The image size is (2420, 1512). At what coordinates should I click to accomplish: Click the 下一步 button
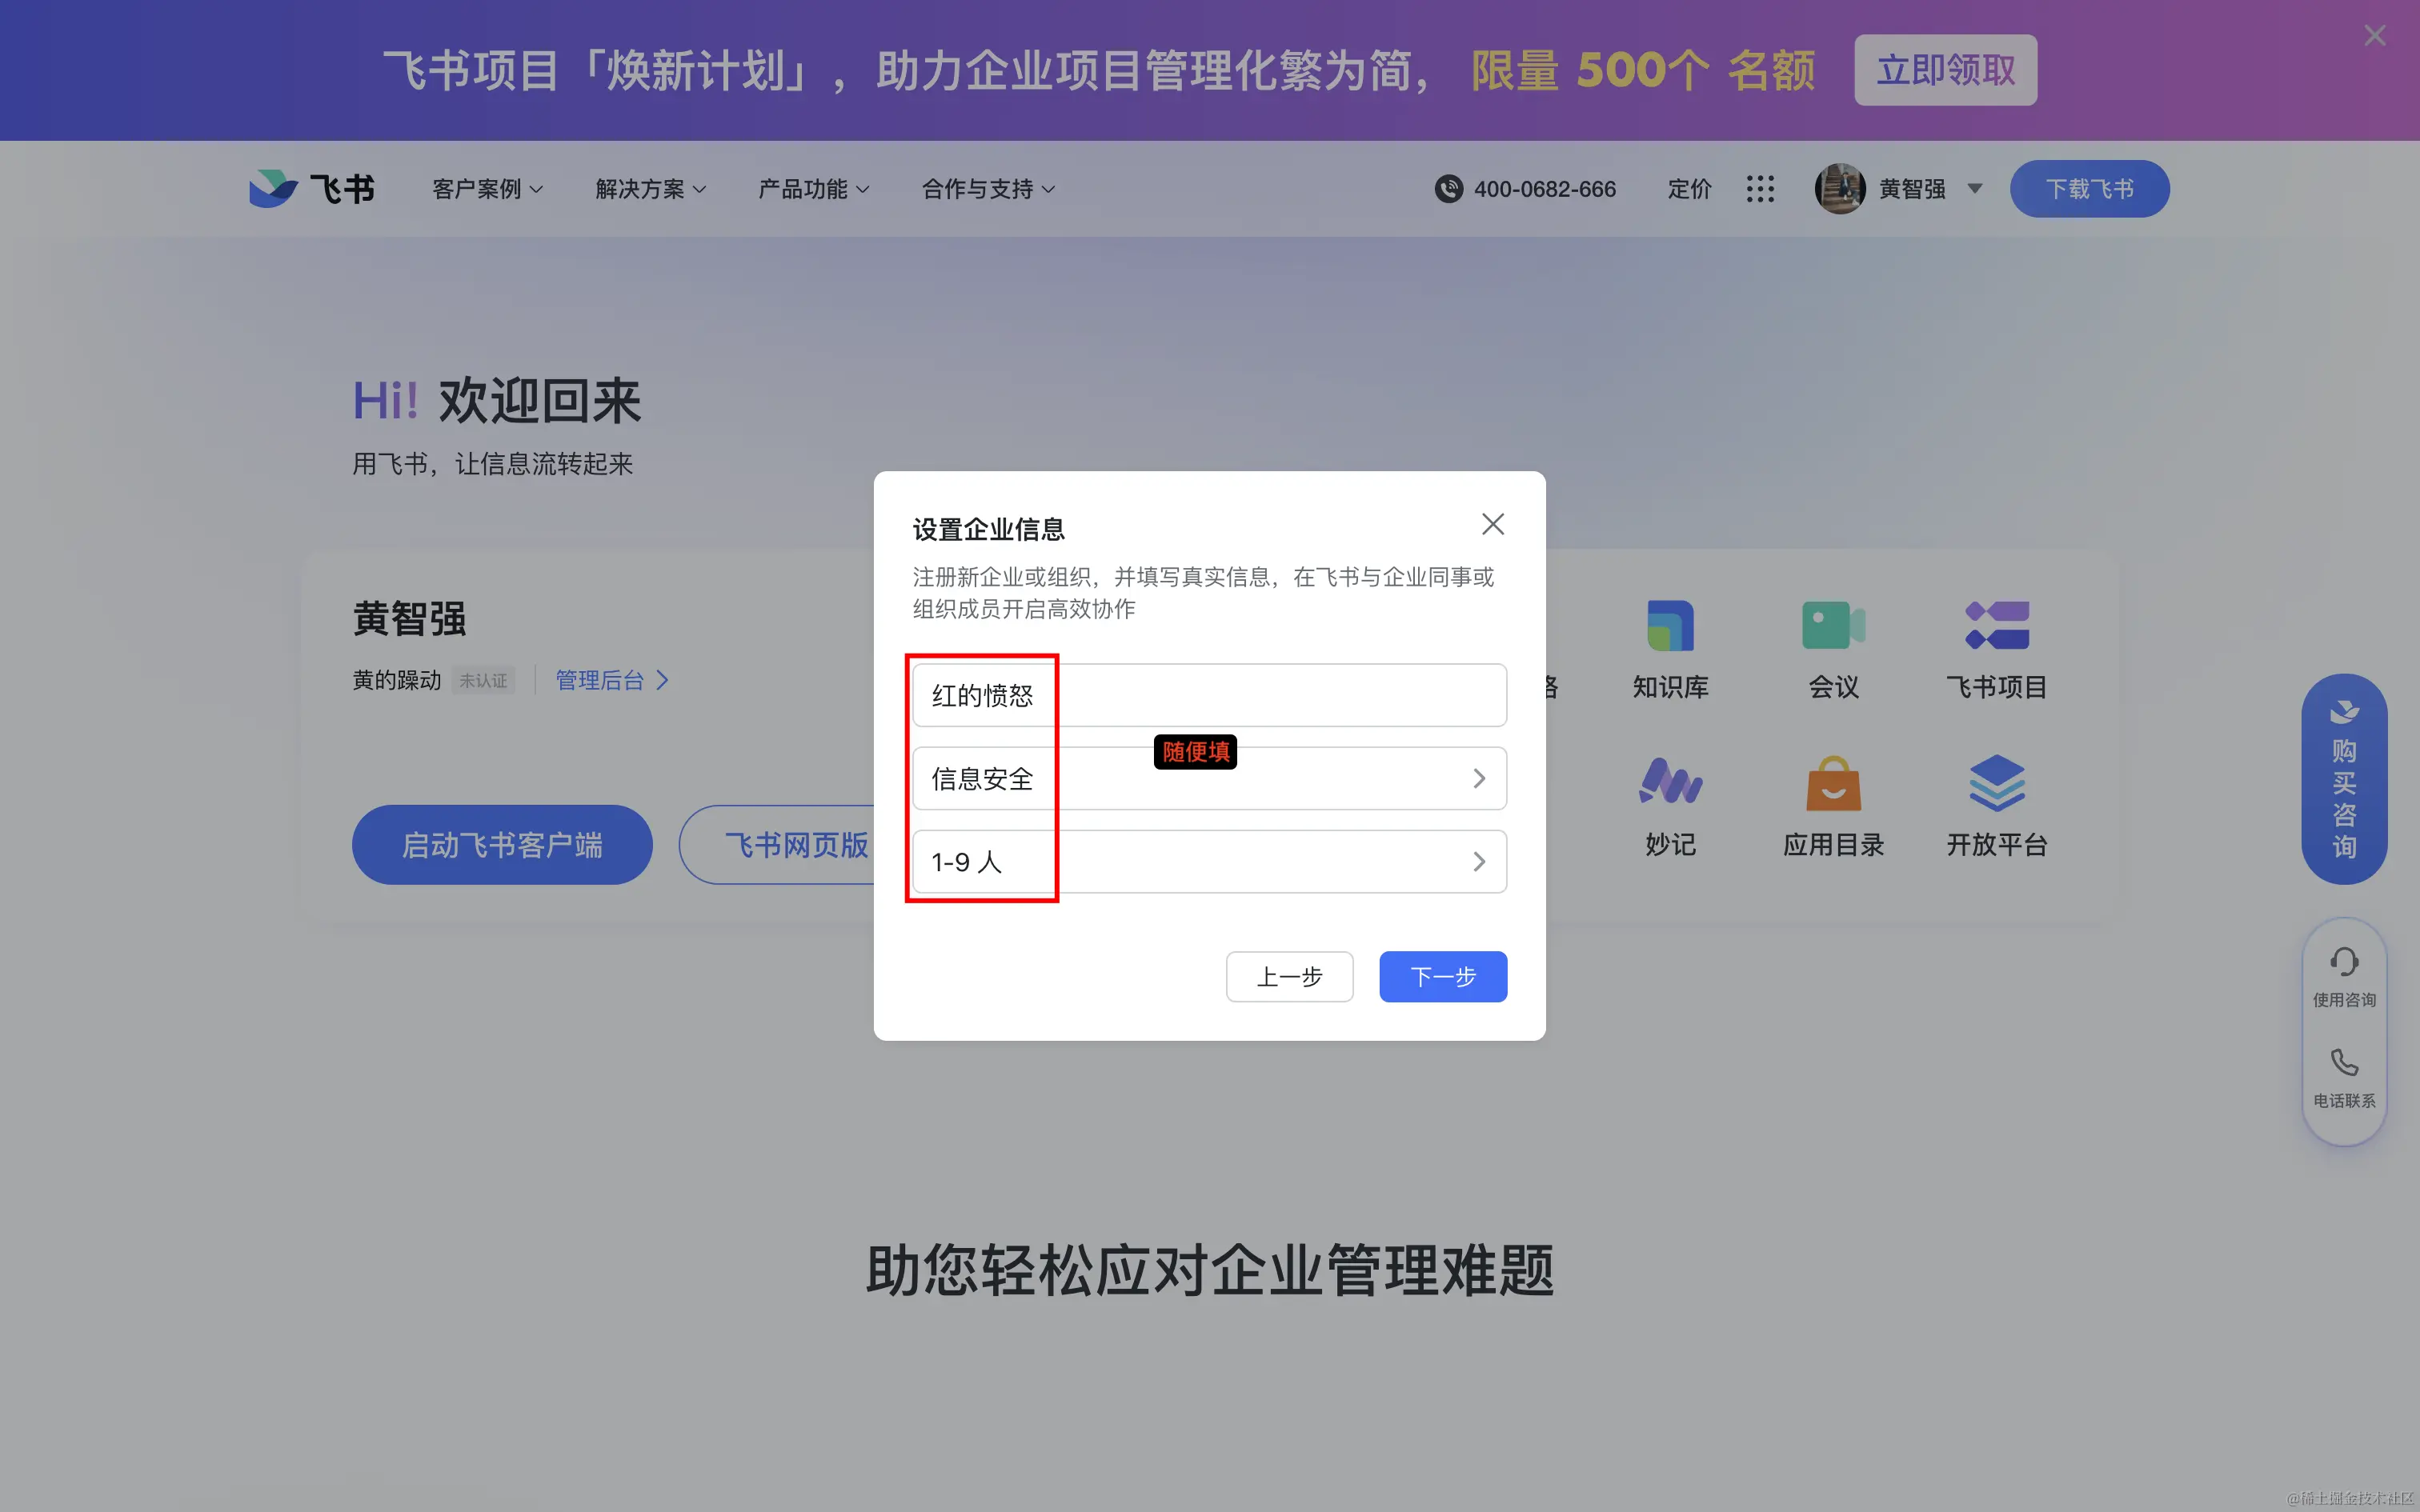pyautogui.click(x=1442, y=977)
